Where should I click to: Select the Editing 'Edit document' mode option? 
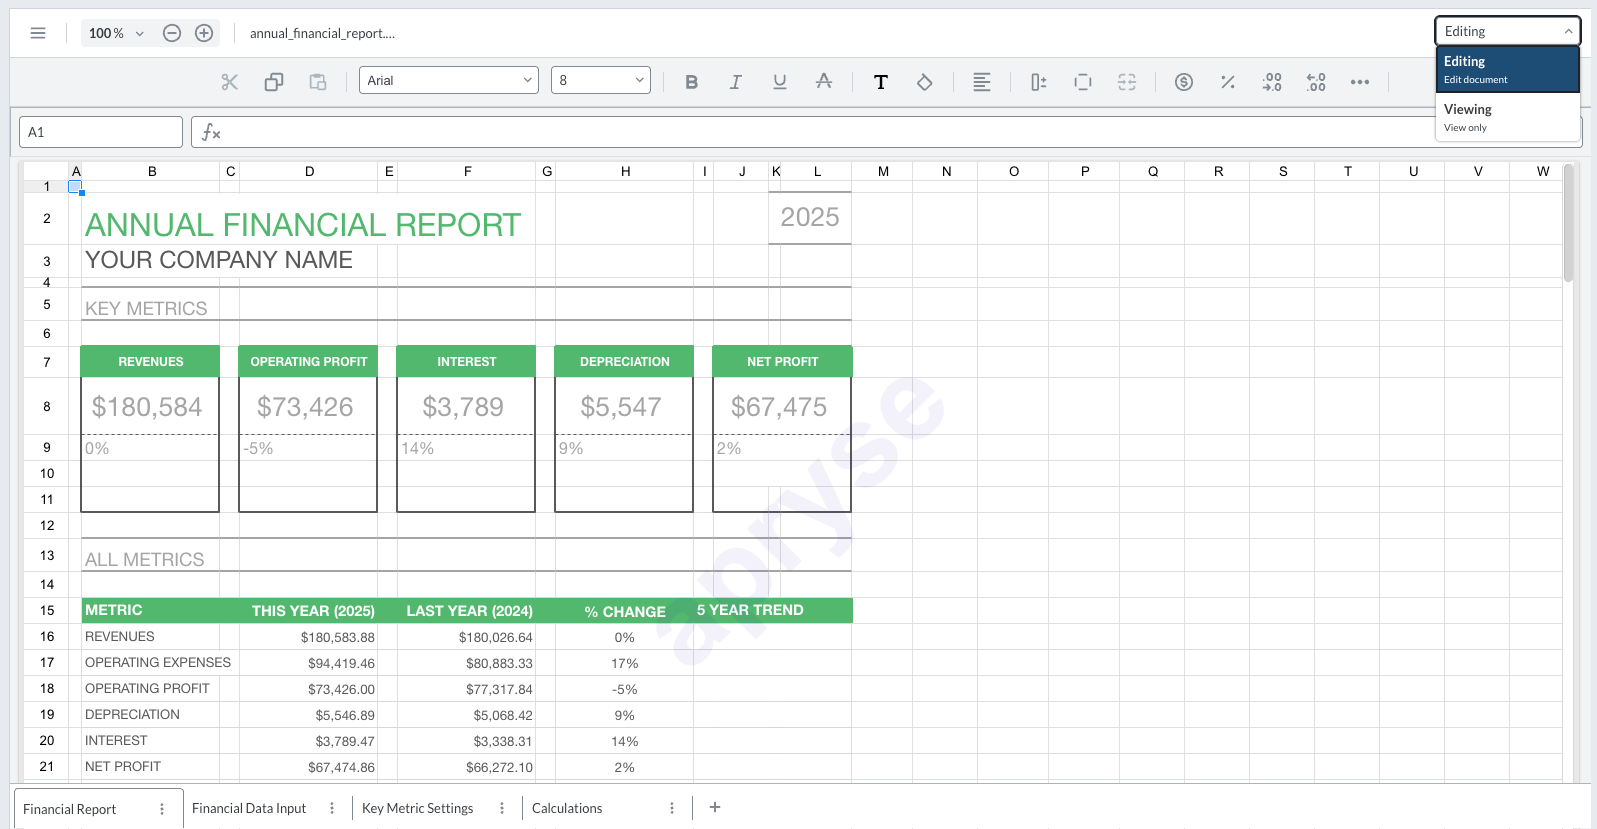(x=1508, y=69)
